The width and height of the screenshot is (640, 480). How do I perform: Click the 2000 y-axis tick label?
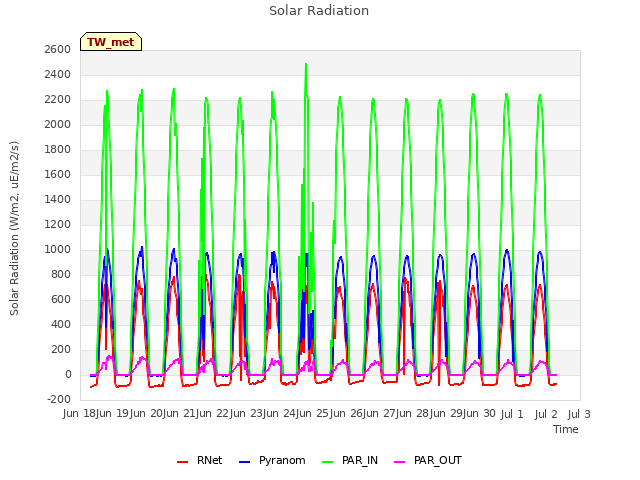click(58, 124)
